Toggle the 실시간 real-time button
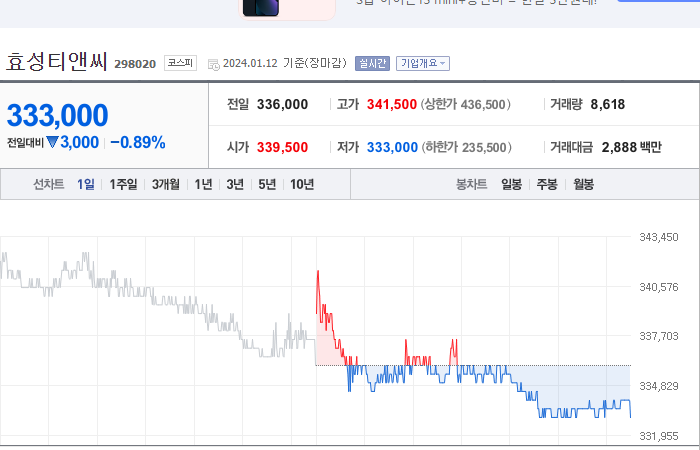 (372, 63)
